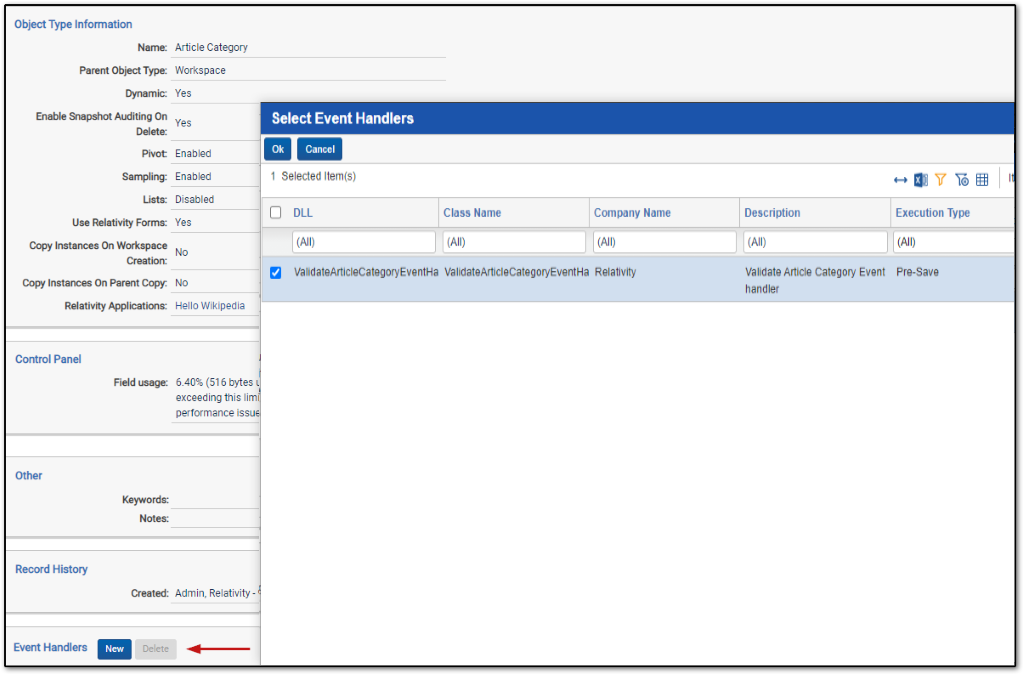1024x675 pixels.
Task: Export the list to Excel
Action: click(920, 180)
